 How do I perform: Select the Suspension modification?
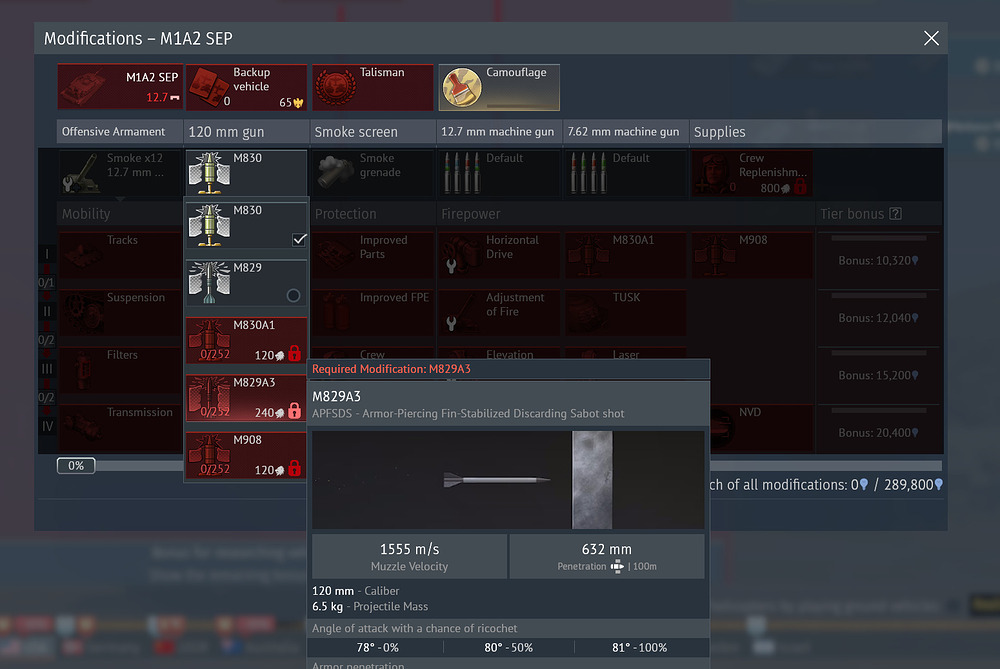click(120, 312)
